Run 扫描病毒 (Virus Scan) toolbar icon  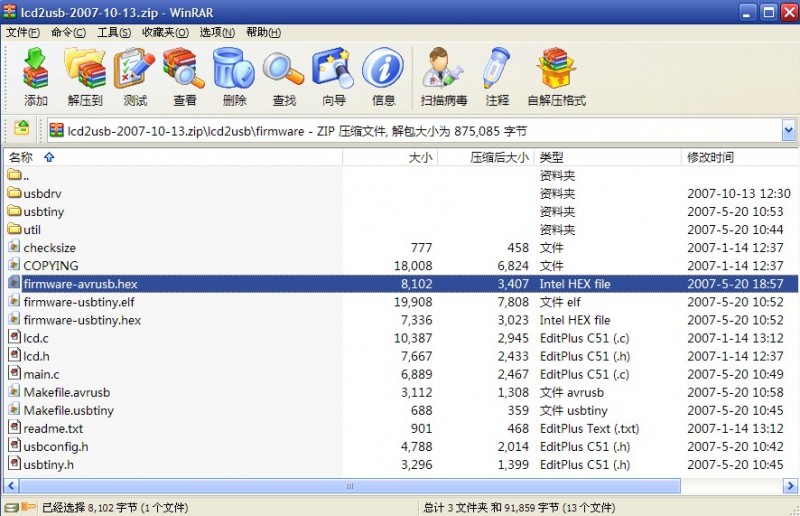pyautogui.click(x=442, y=77)
